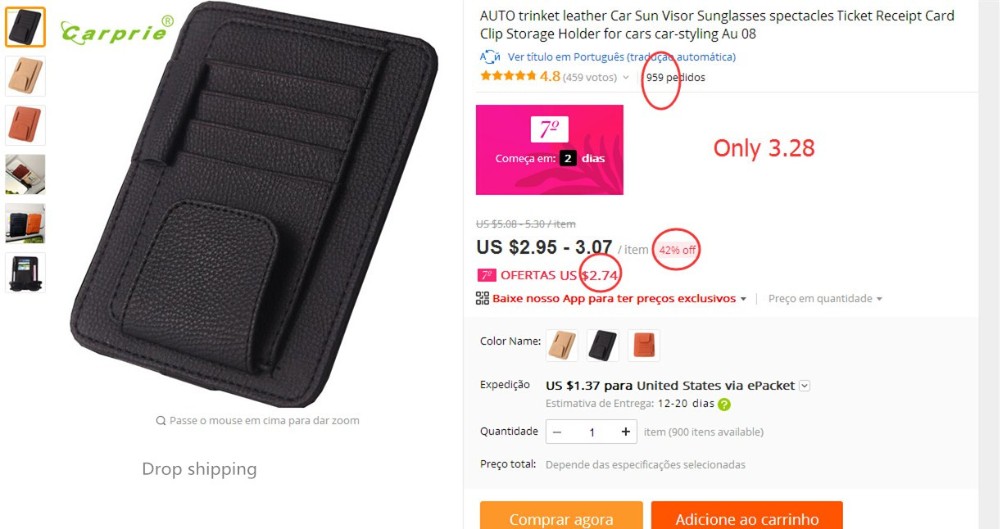Select the orange color option

[643, 345]
